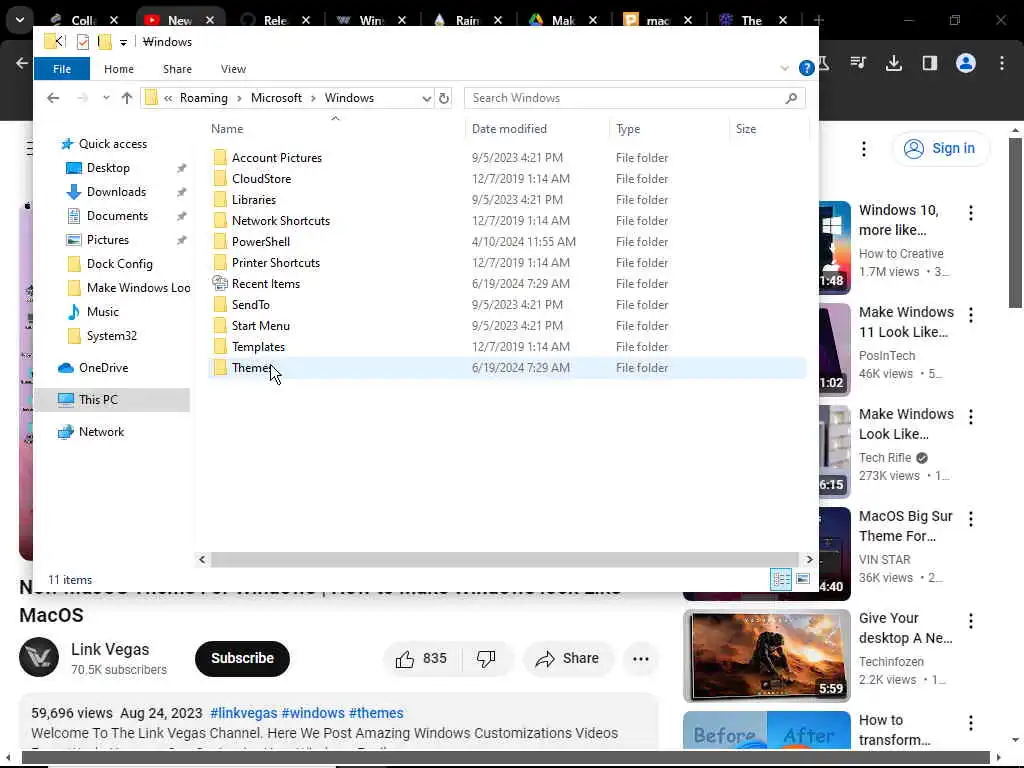
Task: Subscribe to the Link Vegas channel
Action: (242, 658)
